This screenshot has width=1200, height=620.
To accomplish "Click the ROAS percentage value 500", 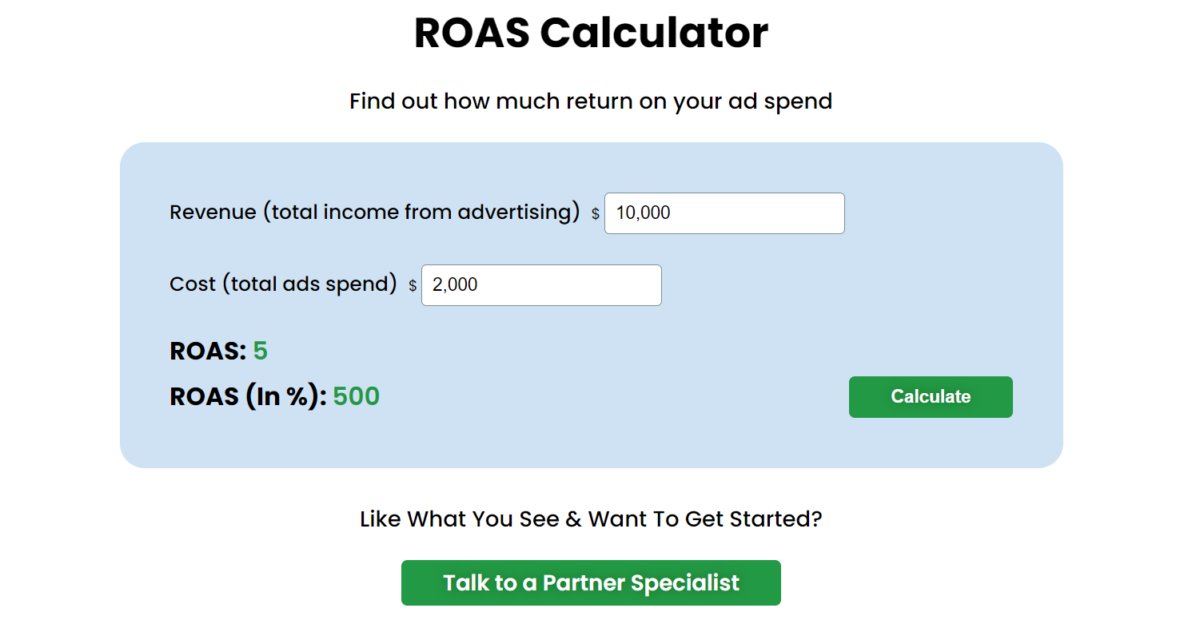I will click(356, 396).
